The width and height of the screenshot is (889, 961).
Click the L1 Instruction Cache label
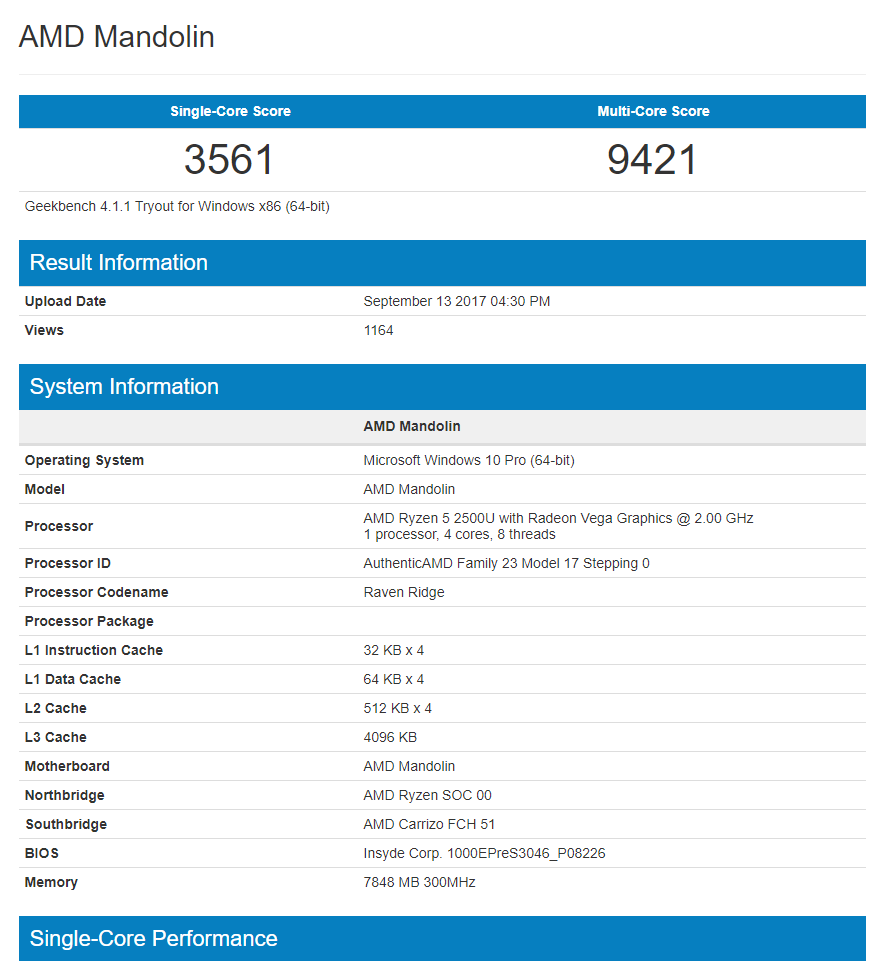pos(94,650)
